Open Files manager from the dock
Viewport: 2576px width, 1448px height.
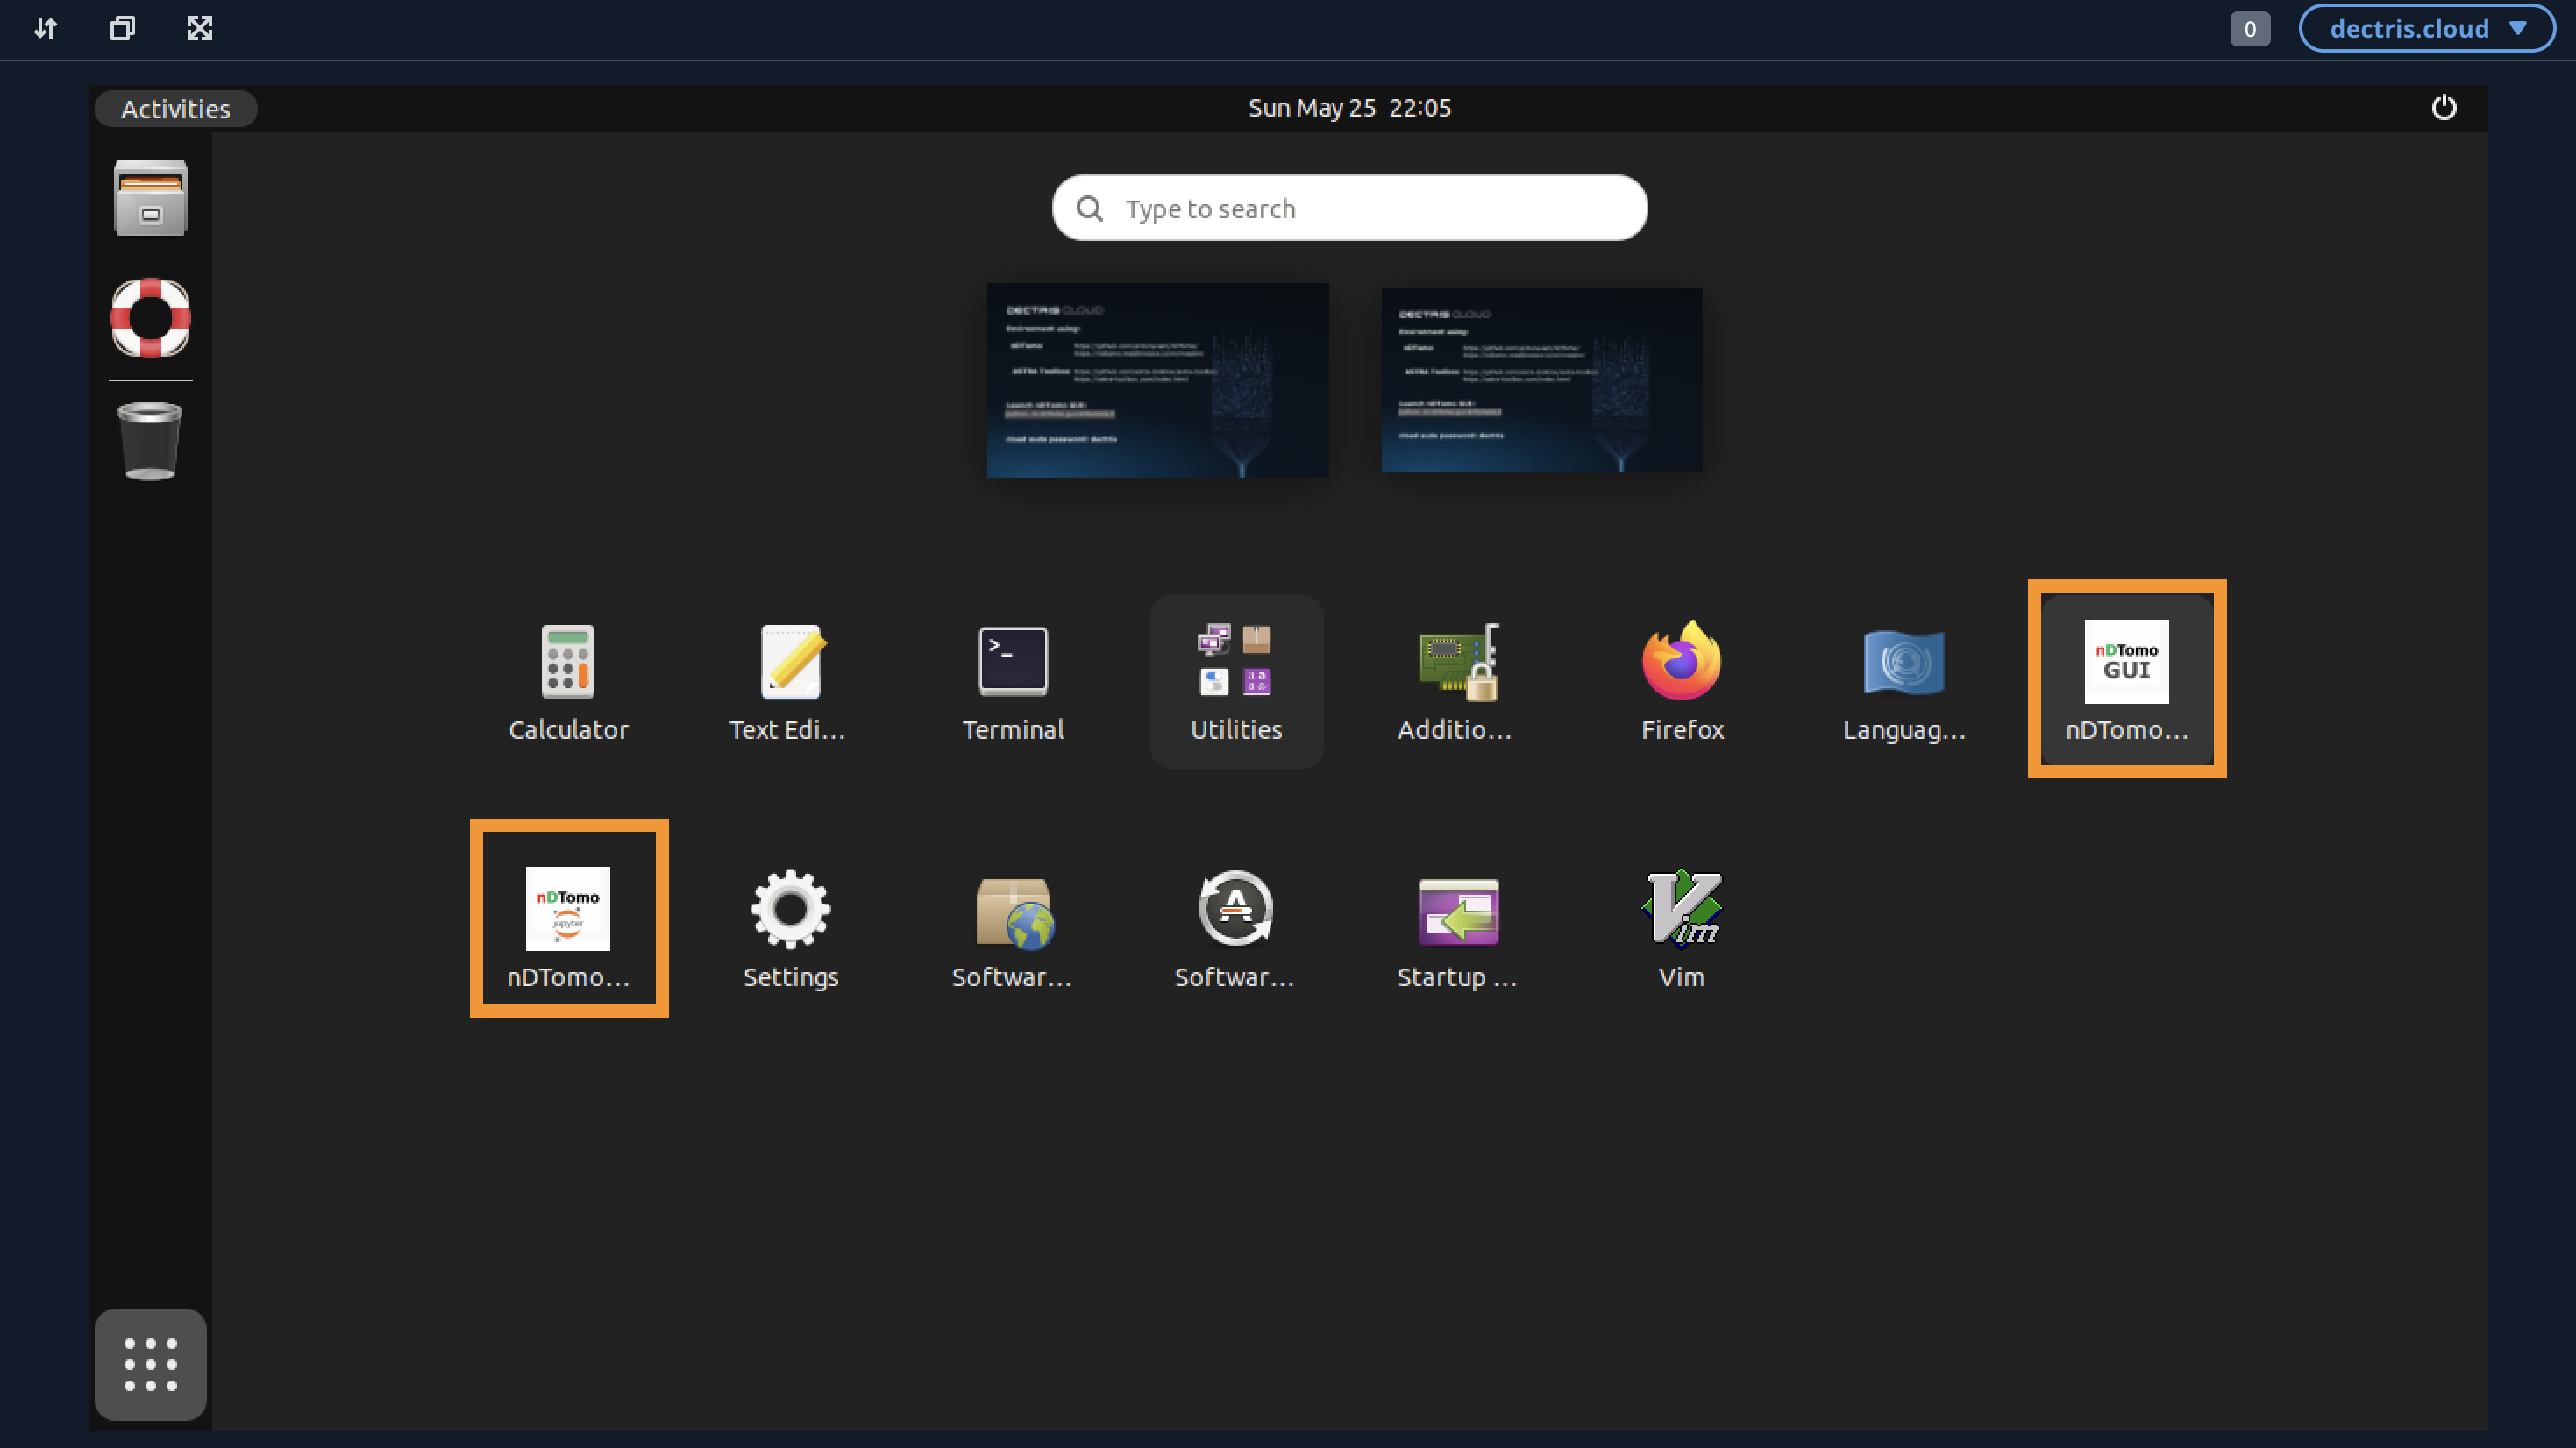tap(150, 198)
